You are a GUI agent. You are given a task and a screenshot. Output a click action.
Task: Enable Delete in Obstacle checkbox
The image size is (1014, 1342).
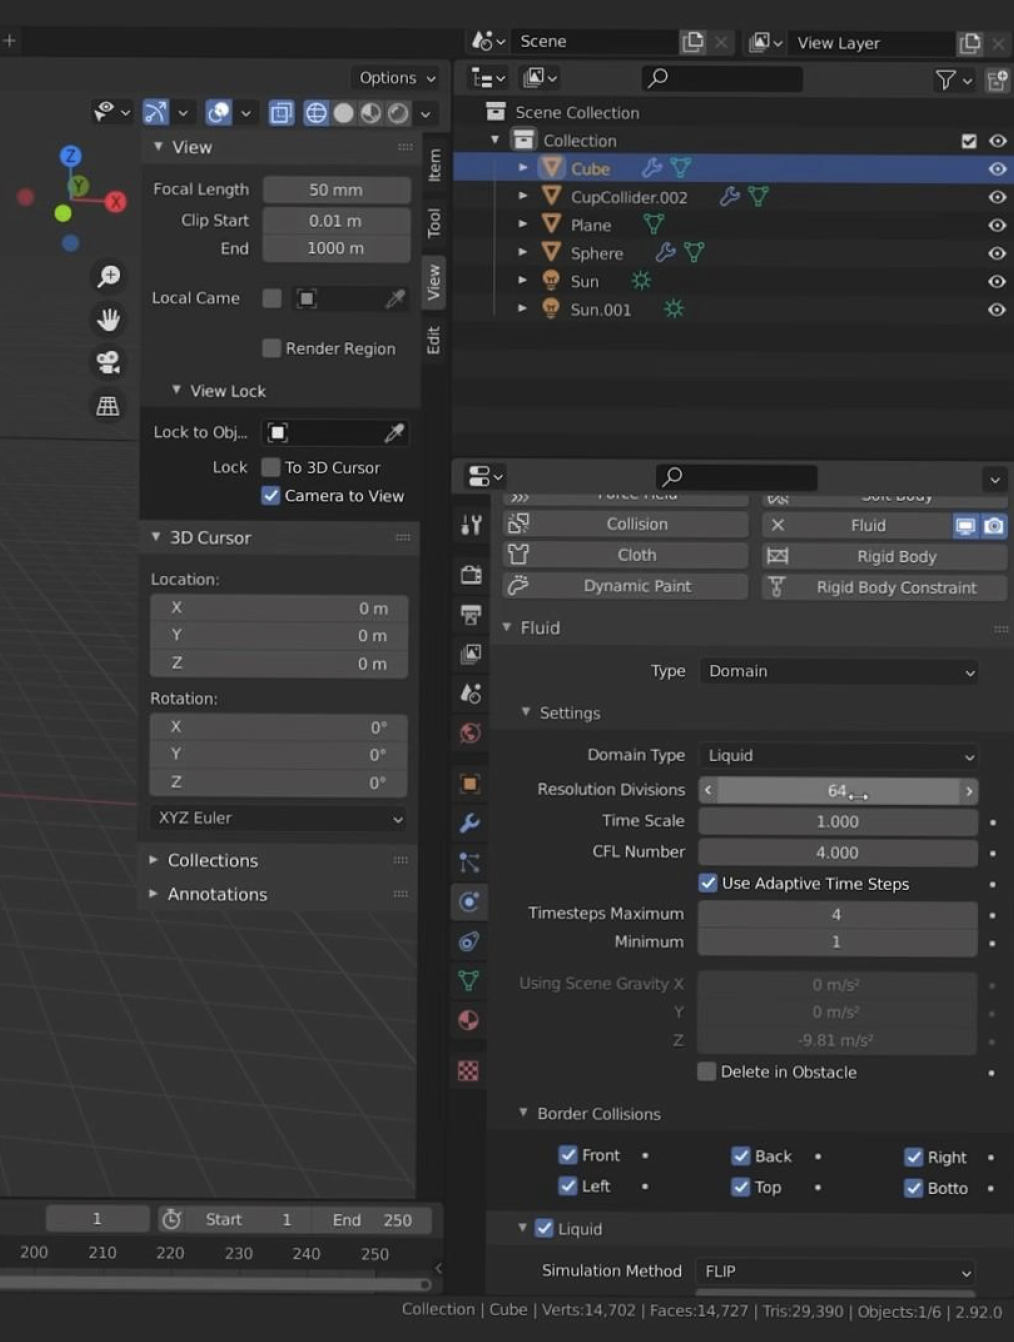point(707,1071)
